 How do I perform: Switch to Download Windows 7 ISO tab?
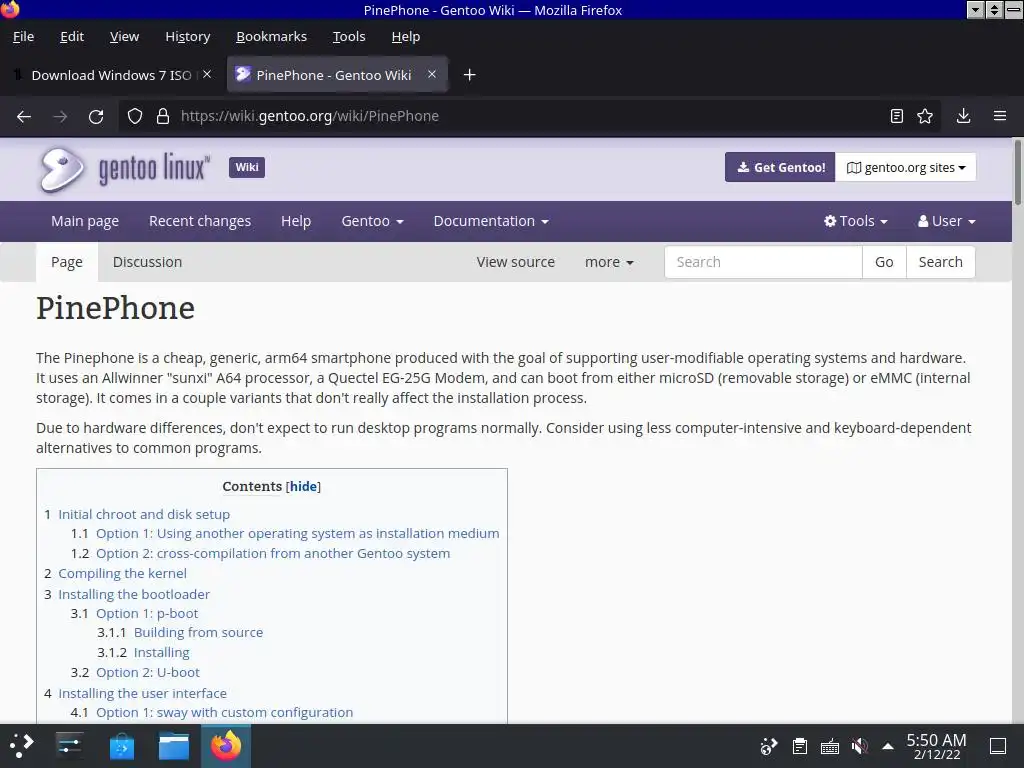[x=111, y=75]
